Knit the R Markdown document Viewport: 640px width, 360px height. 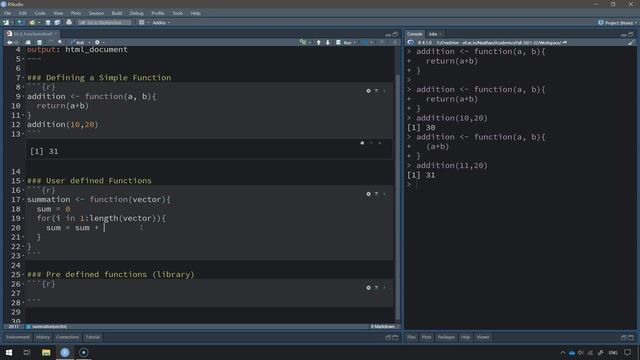pos(78,42)
